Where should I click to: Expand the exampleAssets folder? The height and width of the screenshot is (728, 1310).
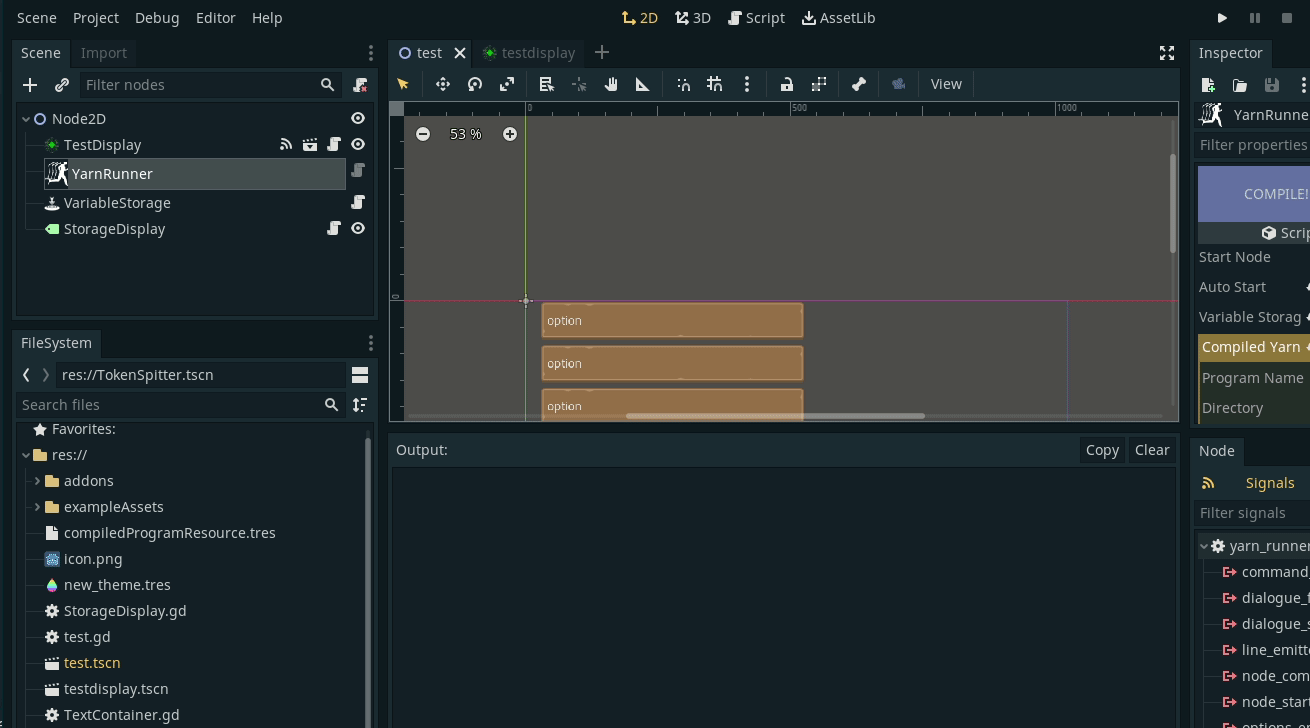click(x=38, y=507)
